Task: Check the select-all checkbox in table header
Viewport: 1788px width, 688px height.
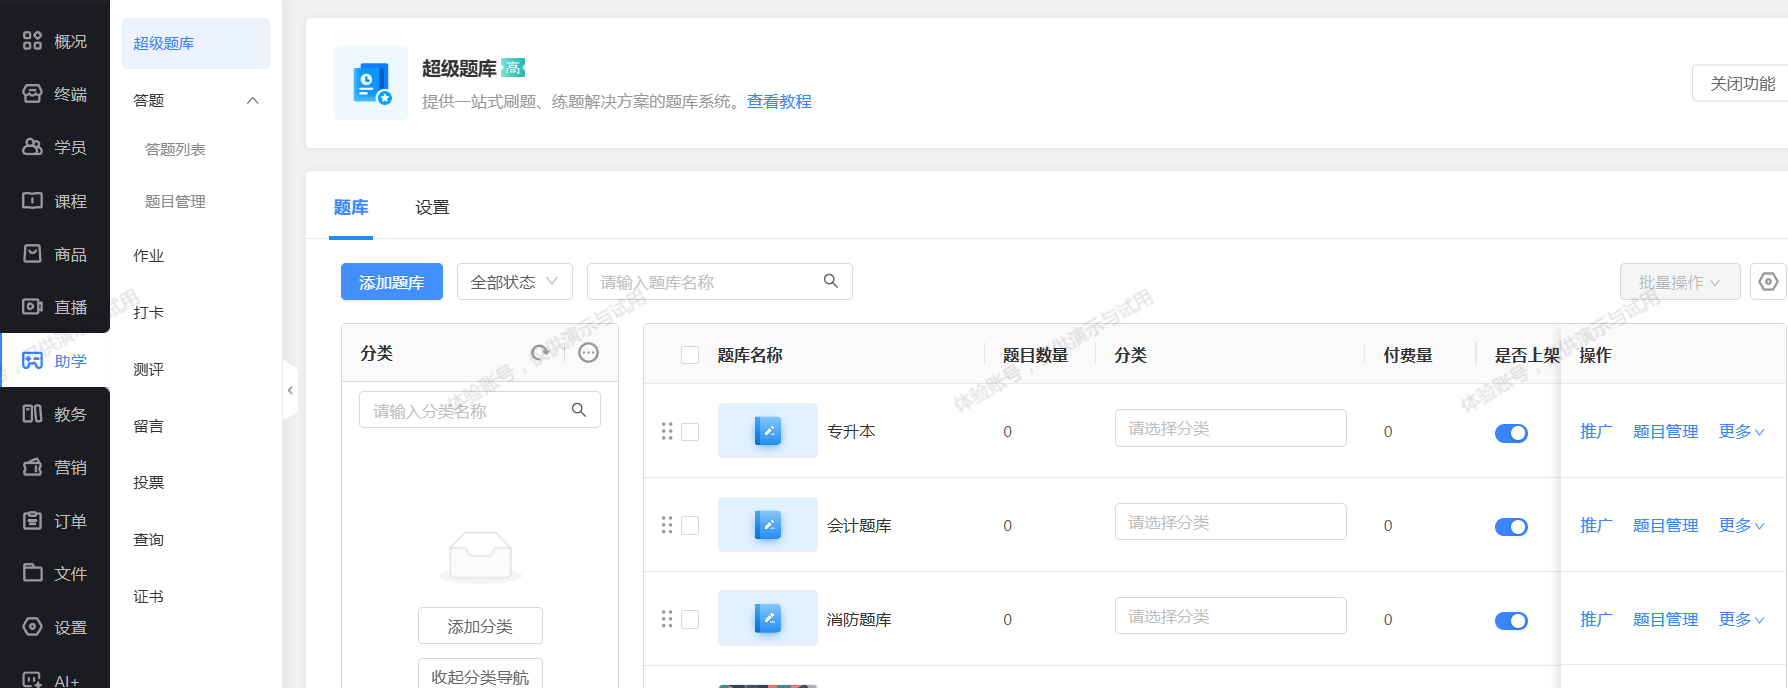Action: coord(690,355)
